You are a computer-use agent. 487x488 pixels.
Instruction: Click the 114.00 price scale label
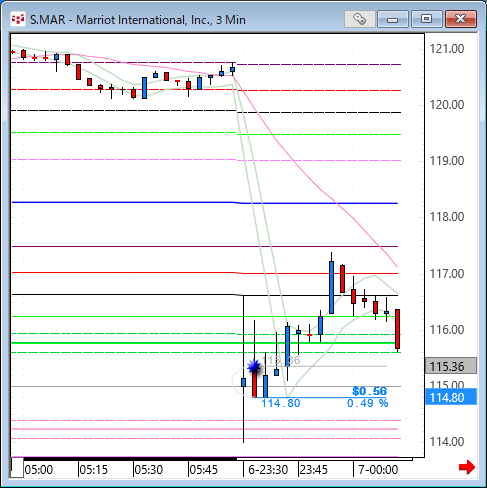tap(447, 442)
